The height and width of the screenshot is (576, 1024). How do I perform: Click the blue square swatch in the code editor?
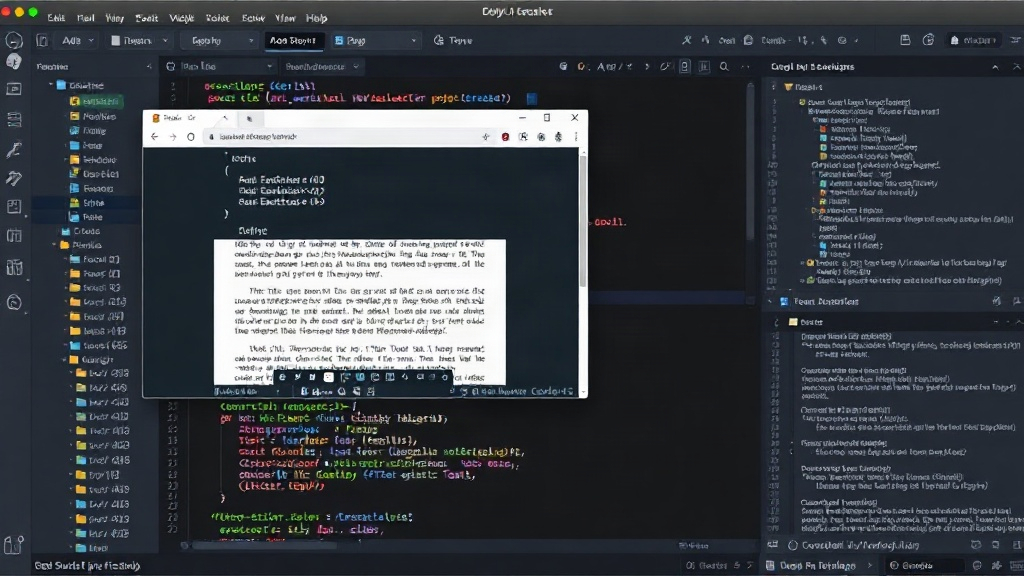click(532, 99)
